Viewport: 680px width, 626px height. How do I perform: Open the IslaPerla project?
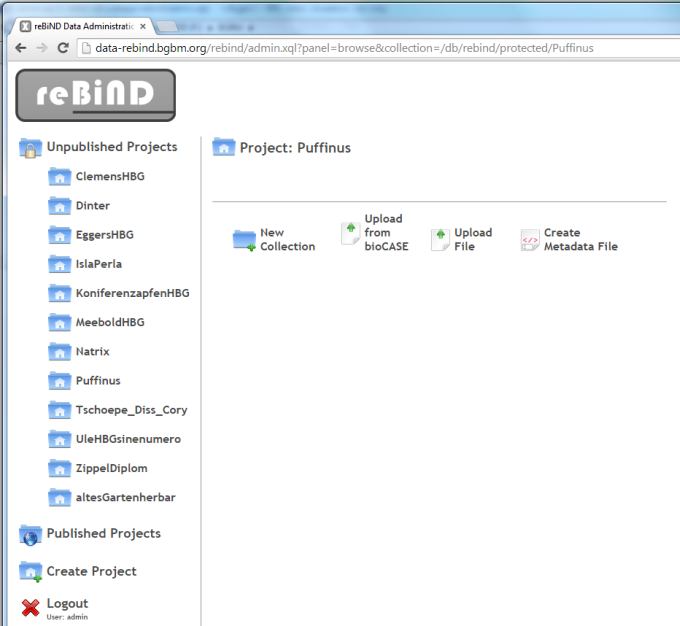click(99, 264)
